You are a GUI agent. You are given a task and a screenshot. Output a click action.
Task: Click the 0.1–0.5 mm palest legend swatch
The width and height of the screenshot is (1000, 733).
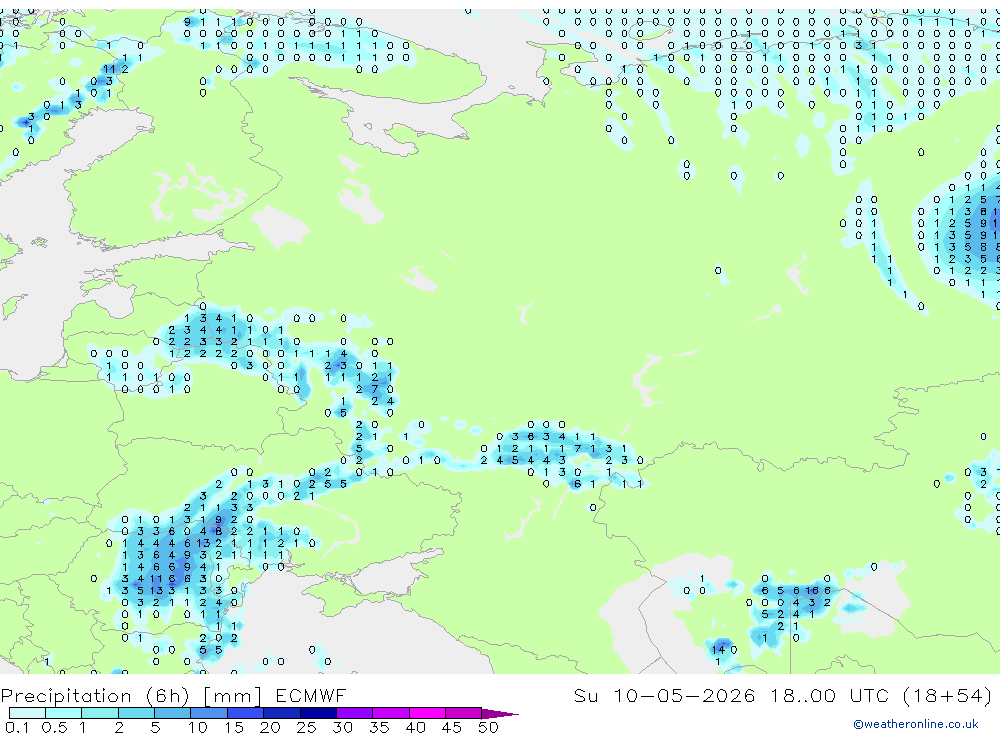tap(27, 713)
